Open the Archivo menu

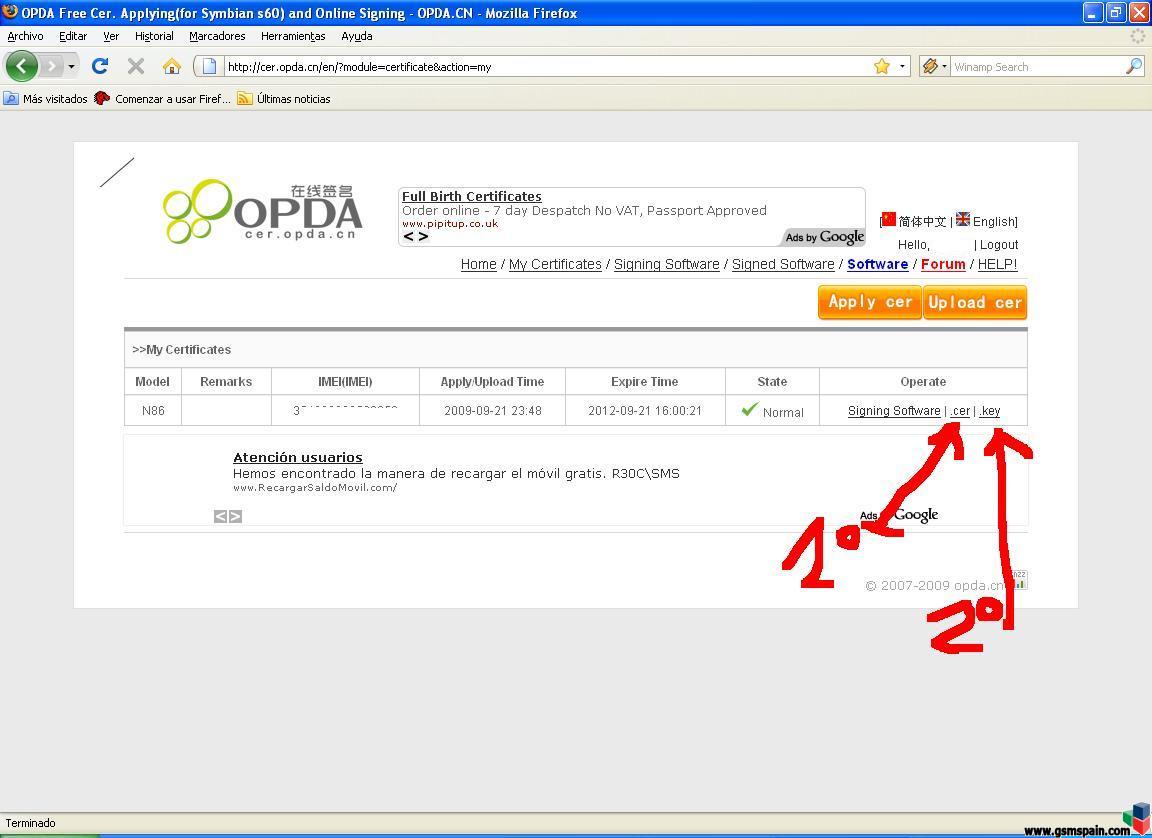pyautogui.click(x=25, y=36)
